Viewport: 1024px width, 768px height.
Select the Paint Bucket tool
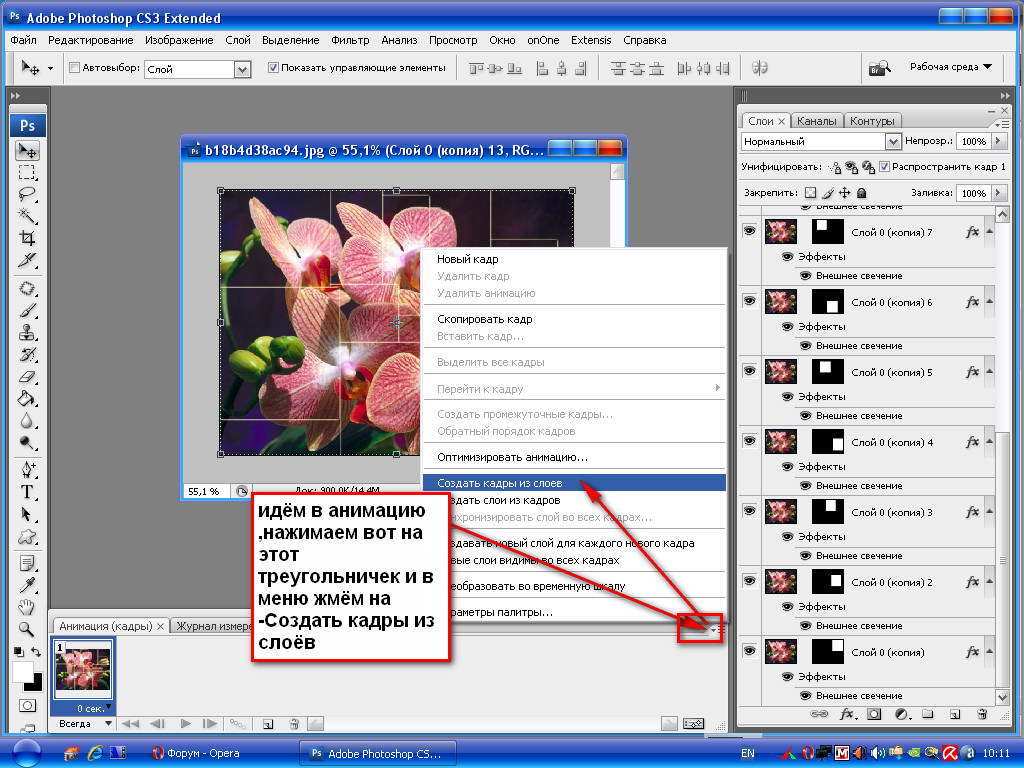pos(27,398)
